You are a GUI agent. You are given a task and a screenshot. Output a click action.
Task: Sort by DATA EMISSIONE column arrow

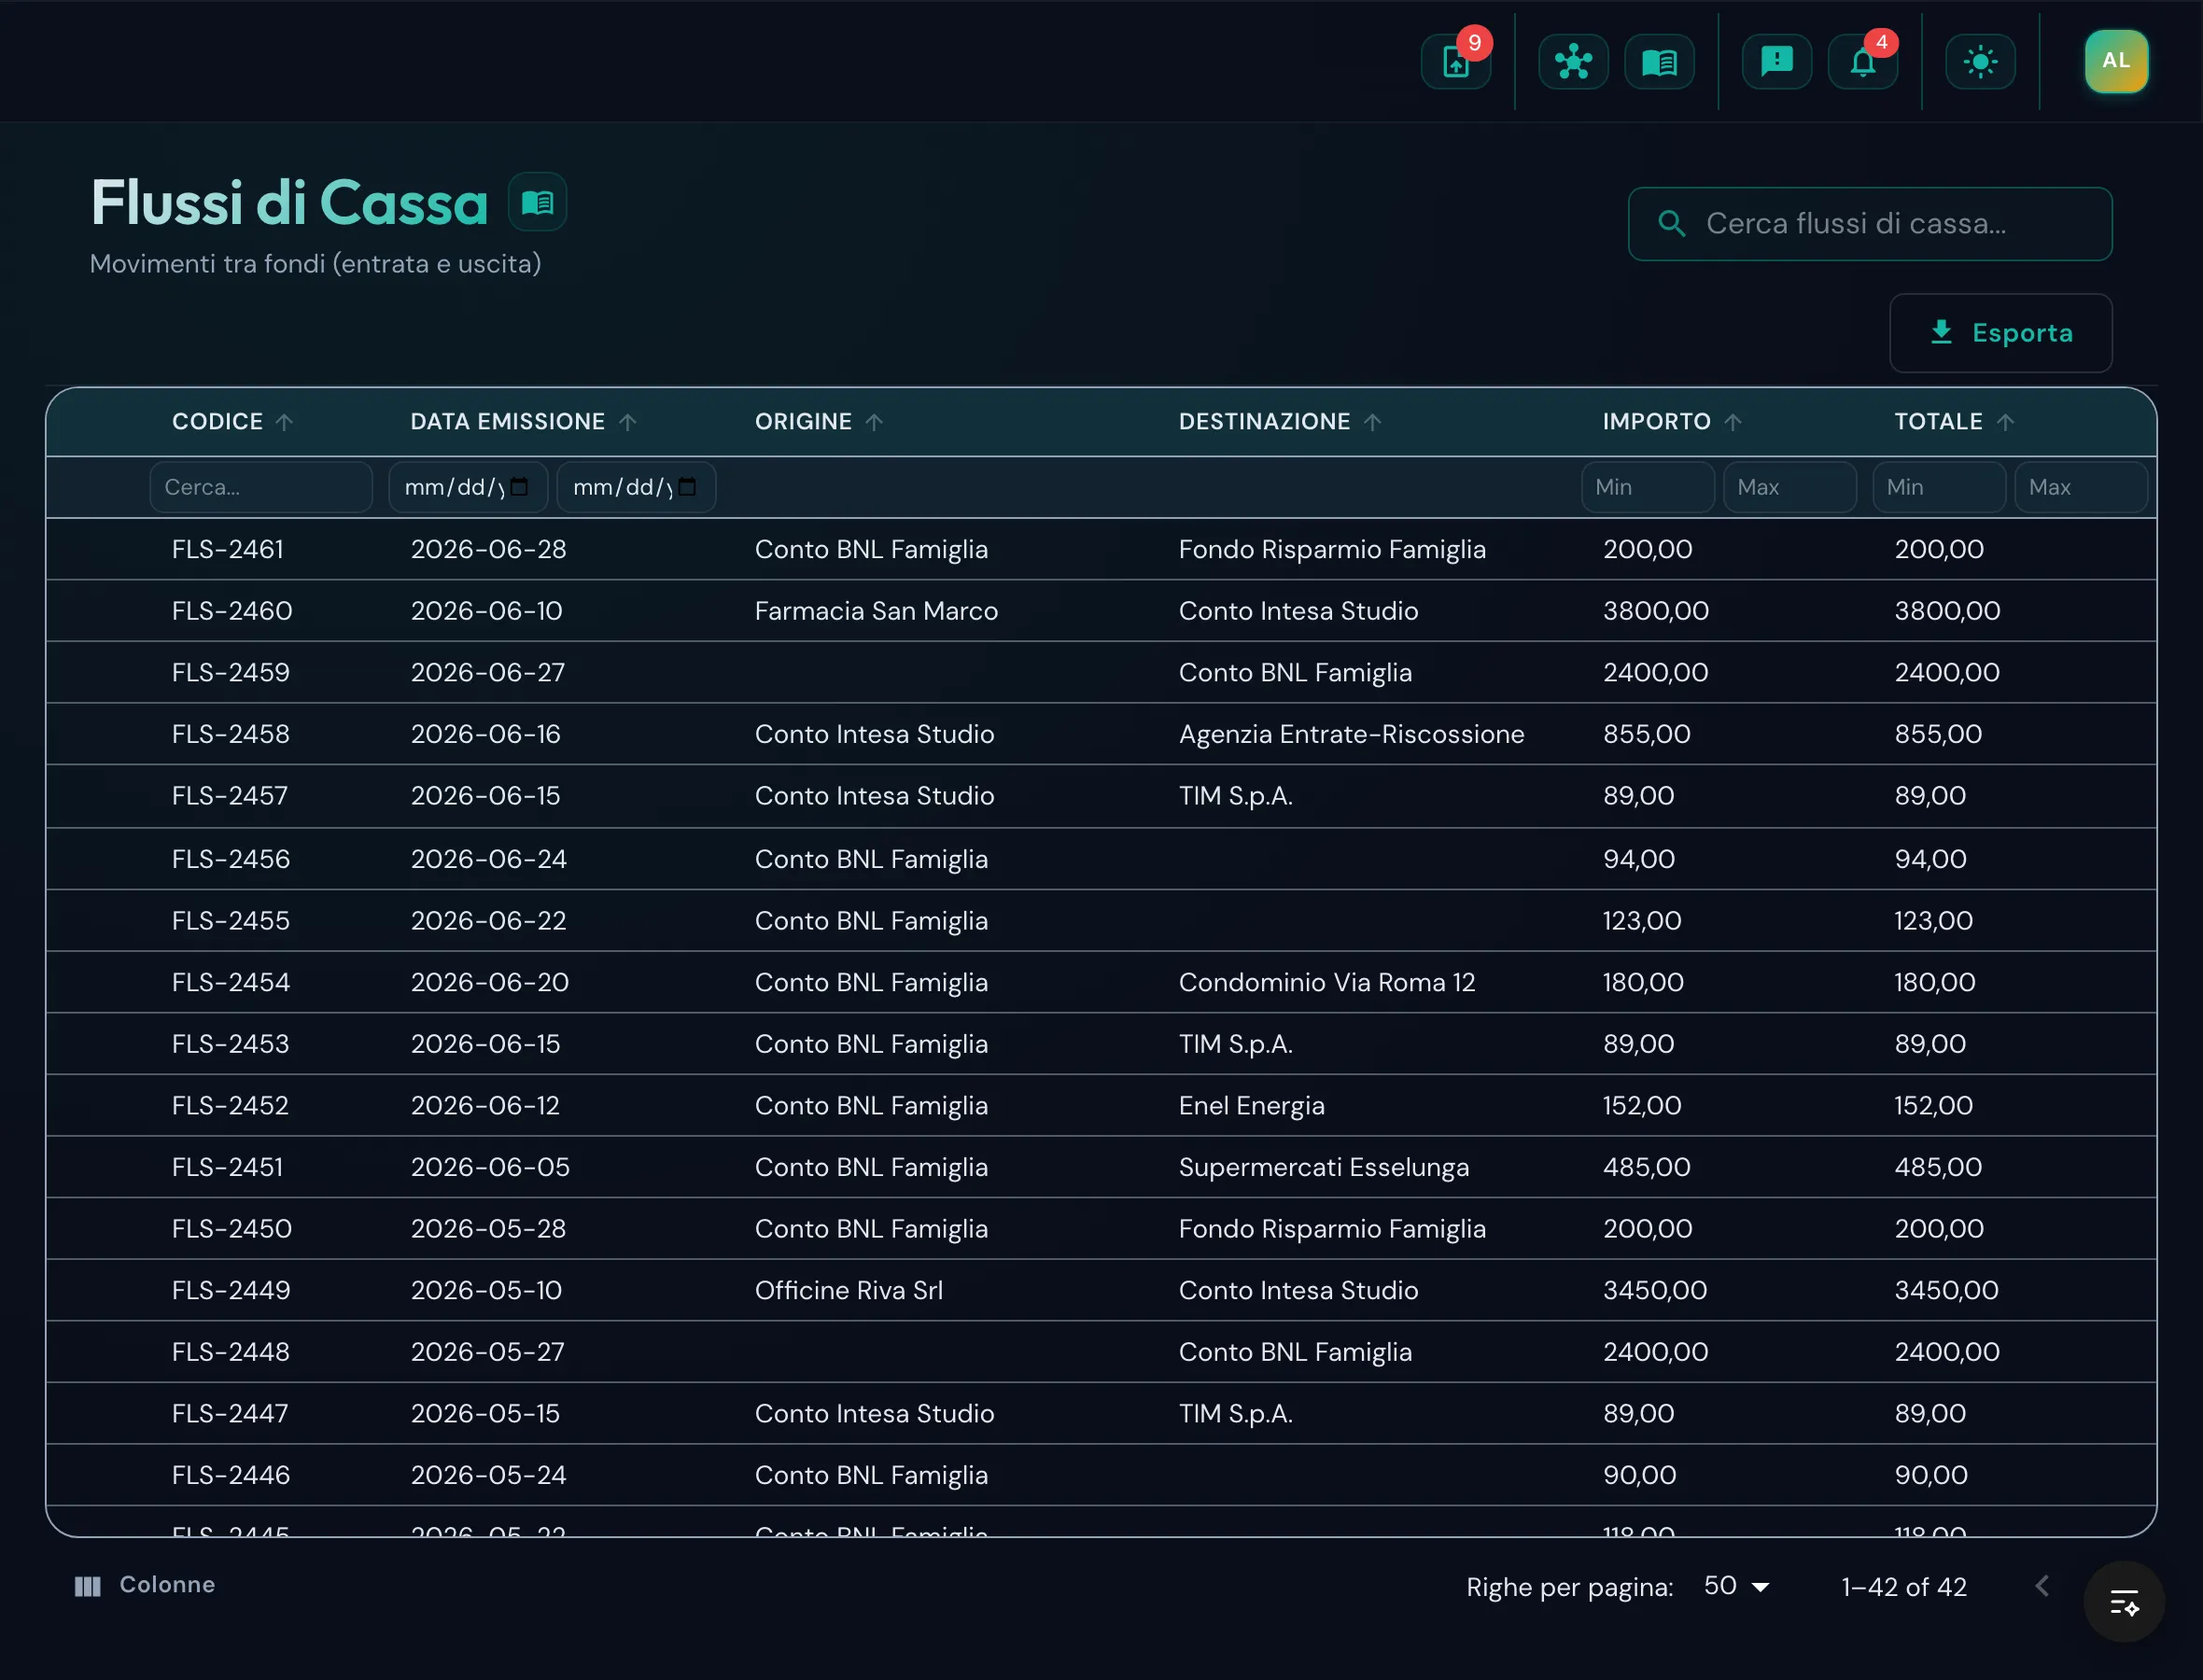pyautogui.click(x=627, y=422)
